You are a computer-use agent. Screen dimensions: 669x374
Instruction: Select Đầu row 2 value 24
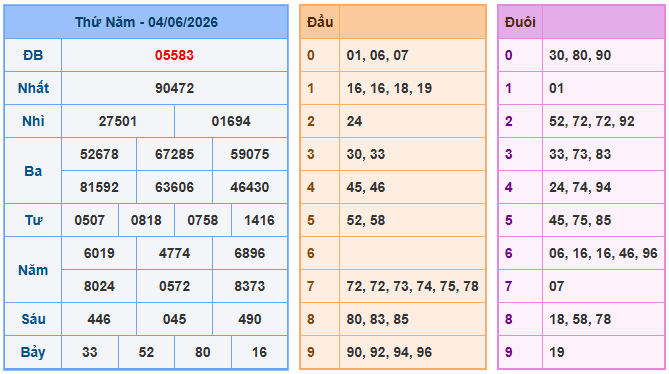[354, 122]
